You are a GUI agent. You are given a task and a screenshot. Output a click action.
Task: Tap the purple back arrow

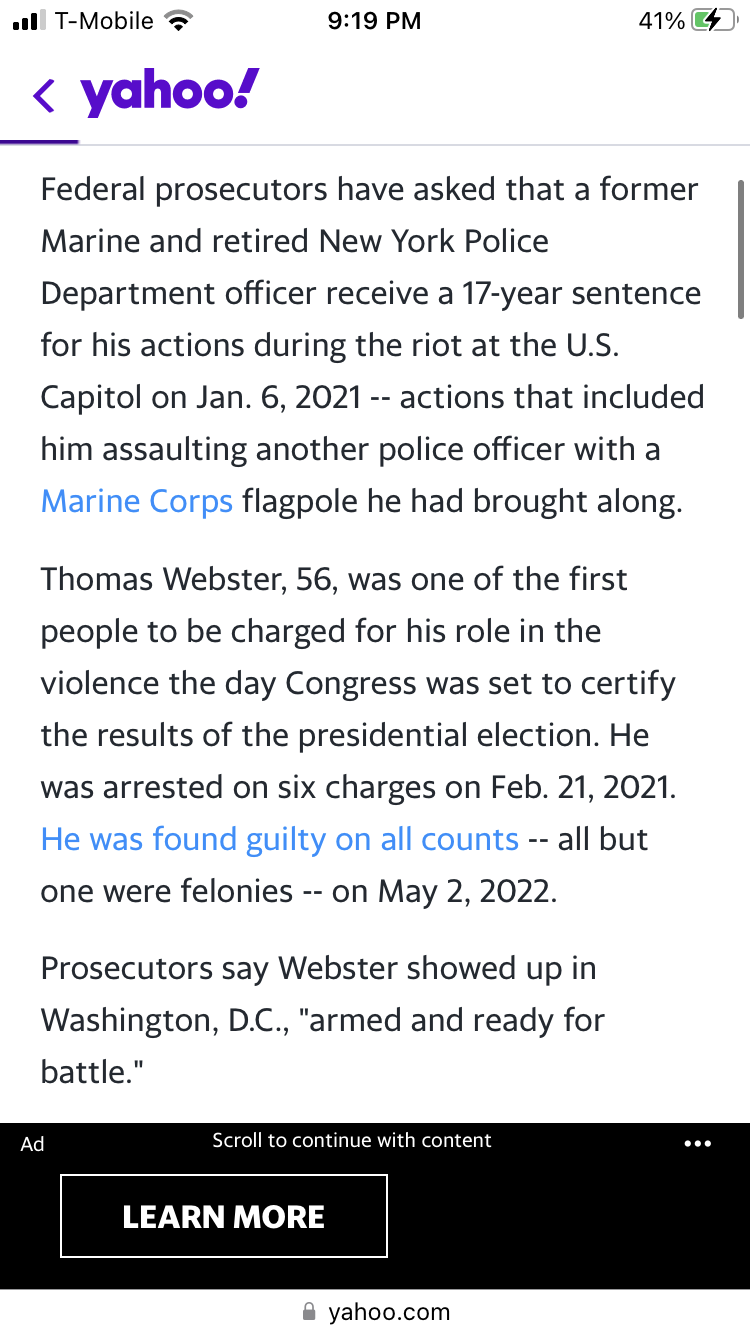point(44,96)
